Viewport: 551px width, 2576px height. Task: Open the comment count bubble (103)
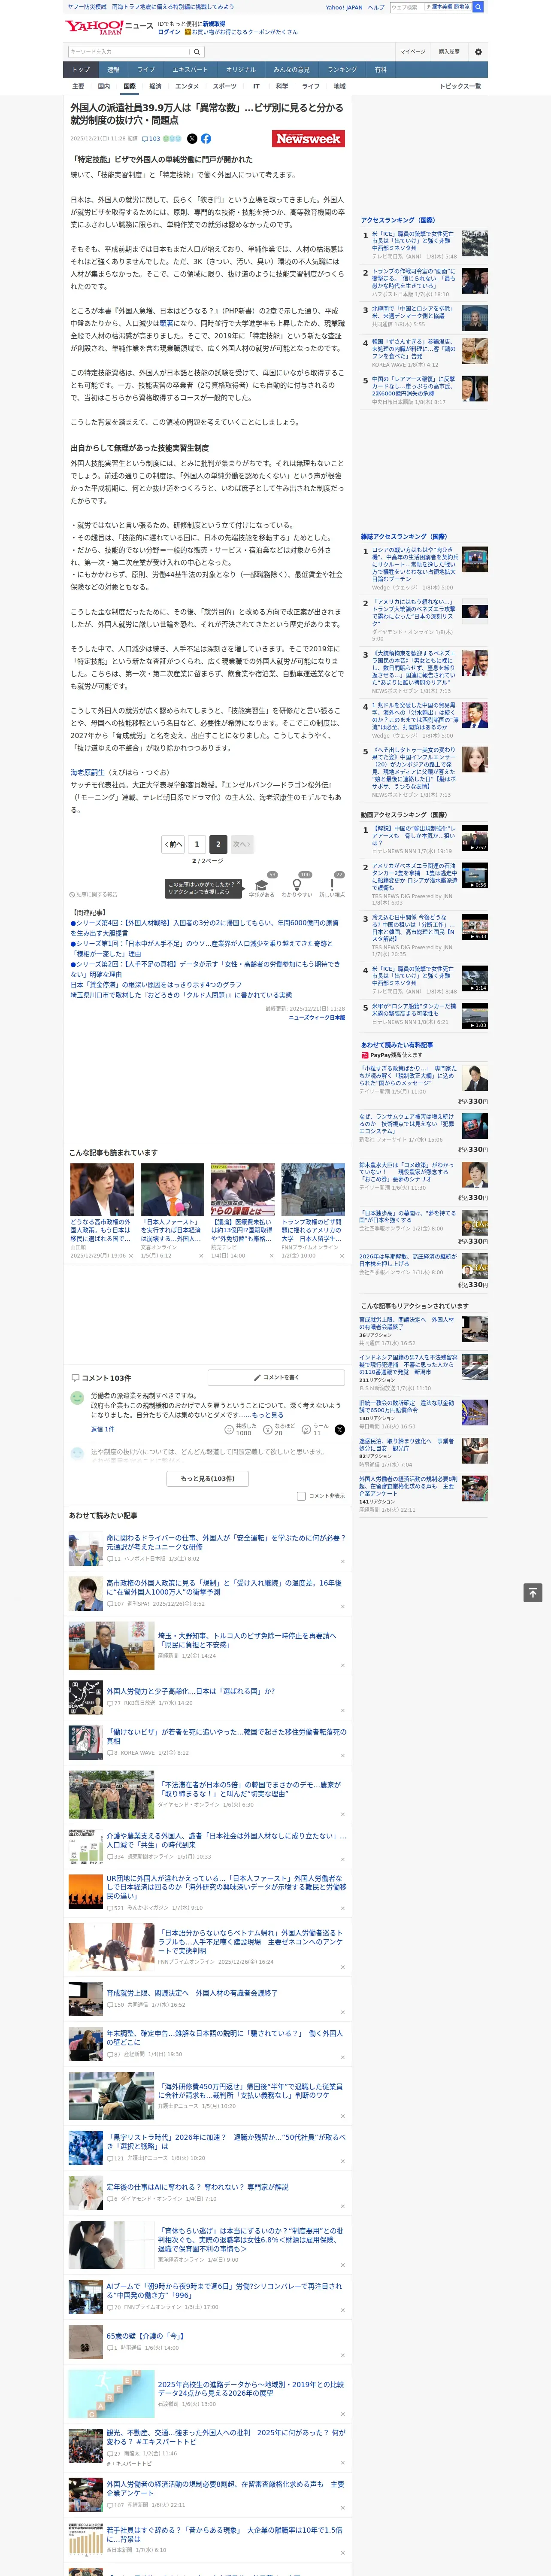pos(151,139)
